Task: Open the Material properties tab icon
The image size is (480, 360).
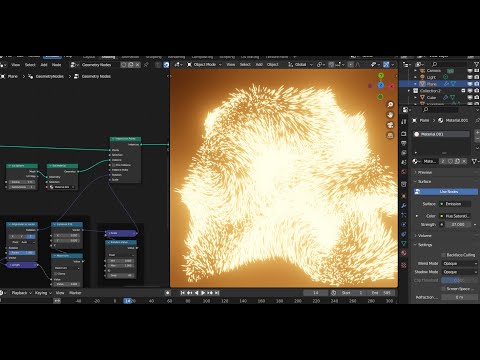Action: (x=404, y=253)
